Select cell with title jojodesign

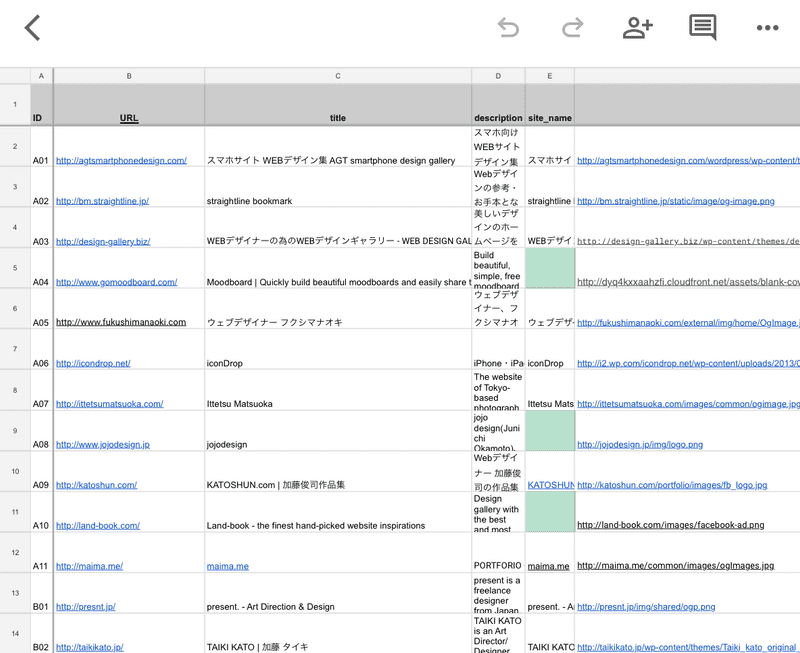[x=338, y=431]
